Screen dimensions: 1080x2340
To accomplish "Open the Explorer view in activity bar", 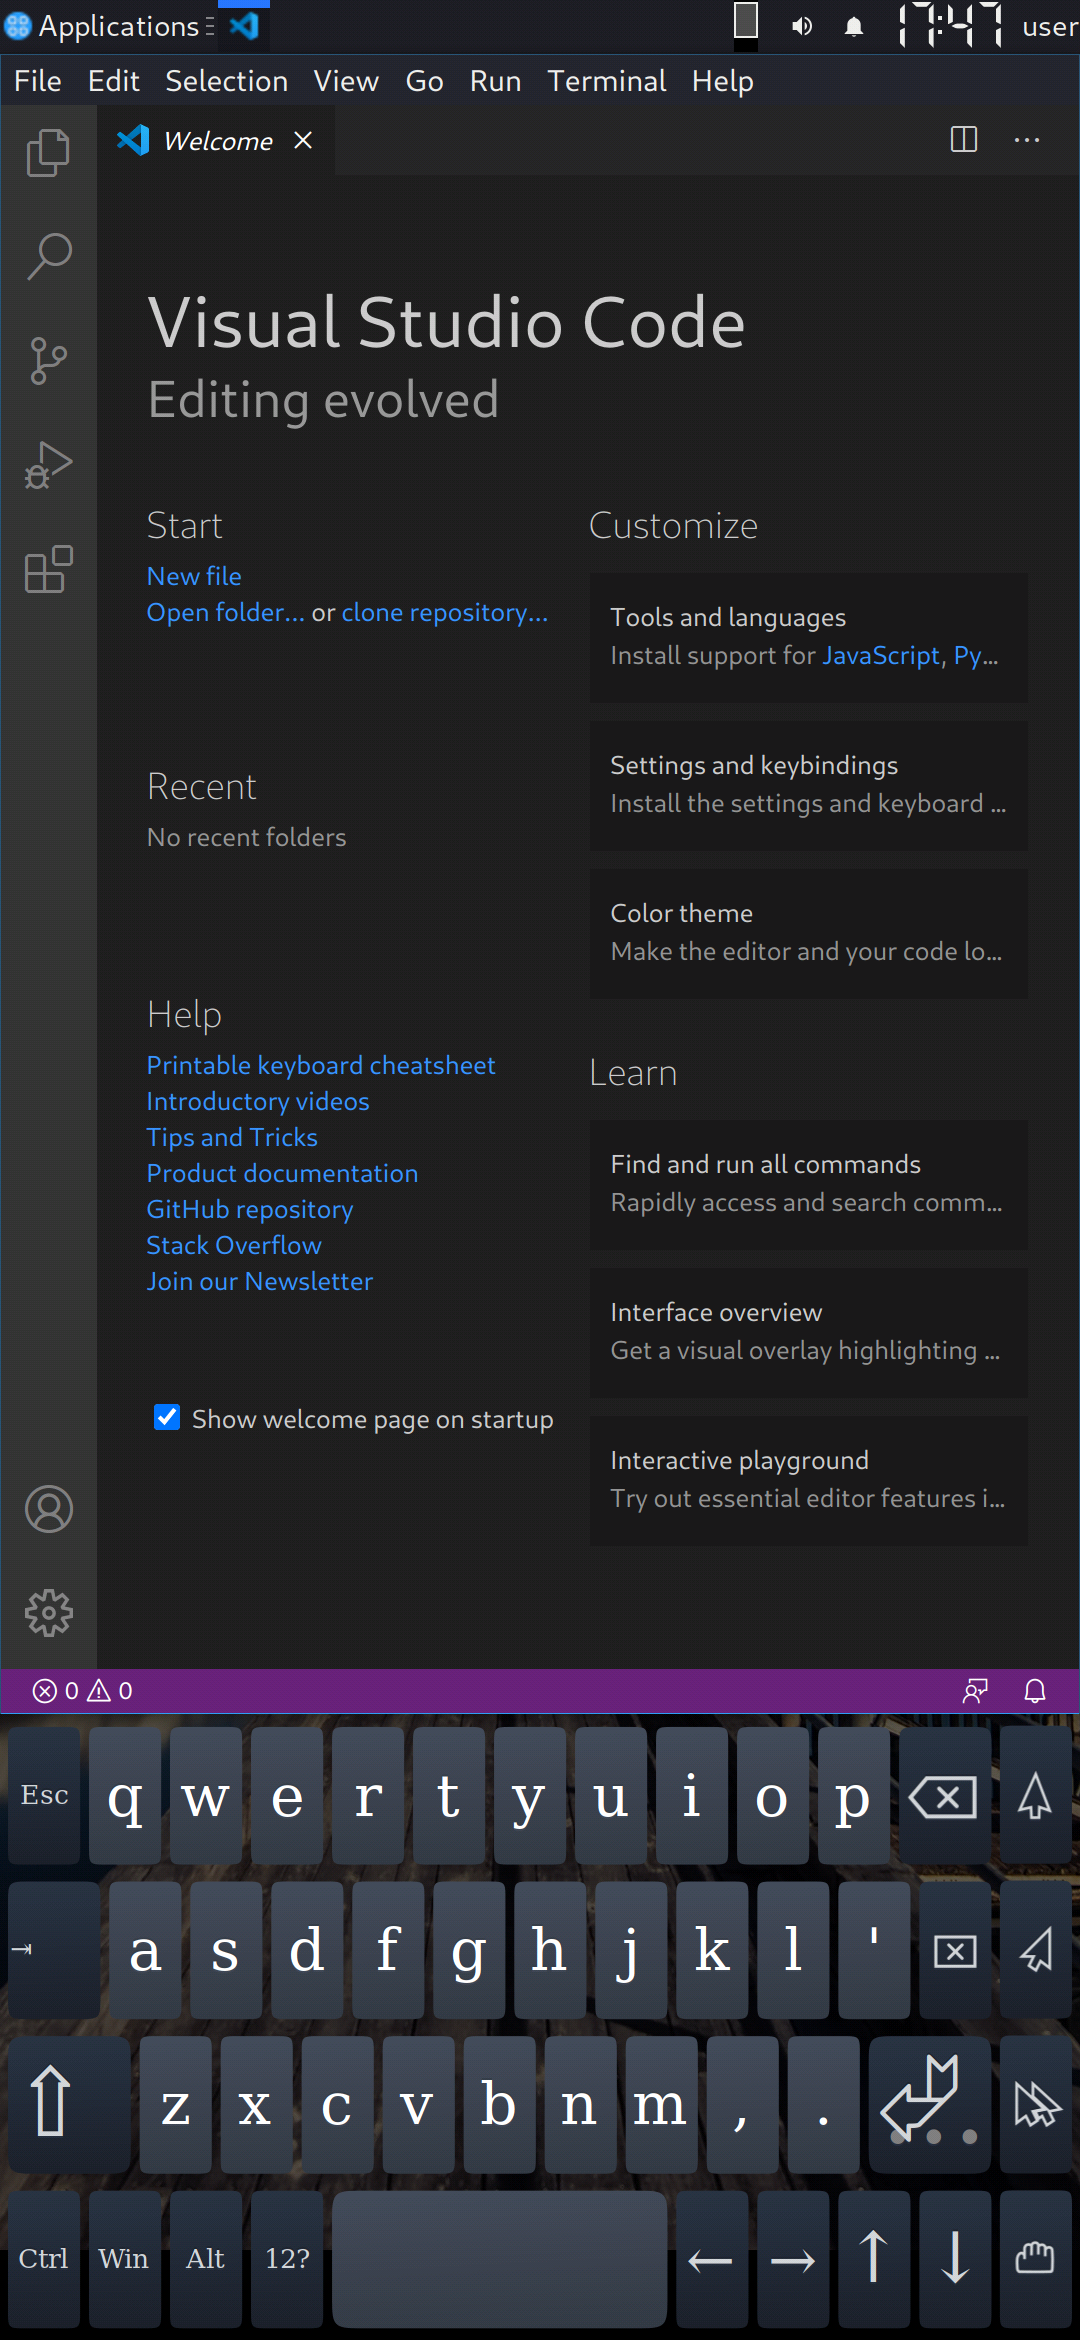I will pos(48,153).
